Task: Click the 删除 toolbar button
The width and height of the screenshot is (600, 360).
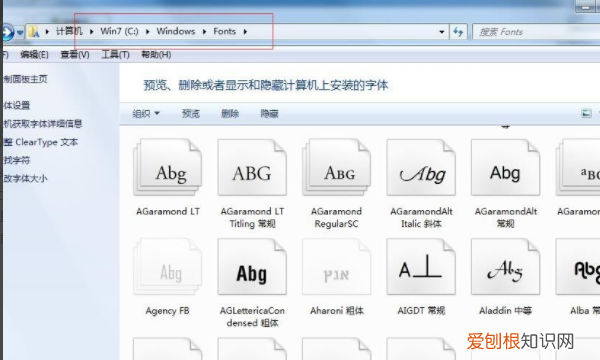Action: point(230,114)
